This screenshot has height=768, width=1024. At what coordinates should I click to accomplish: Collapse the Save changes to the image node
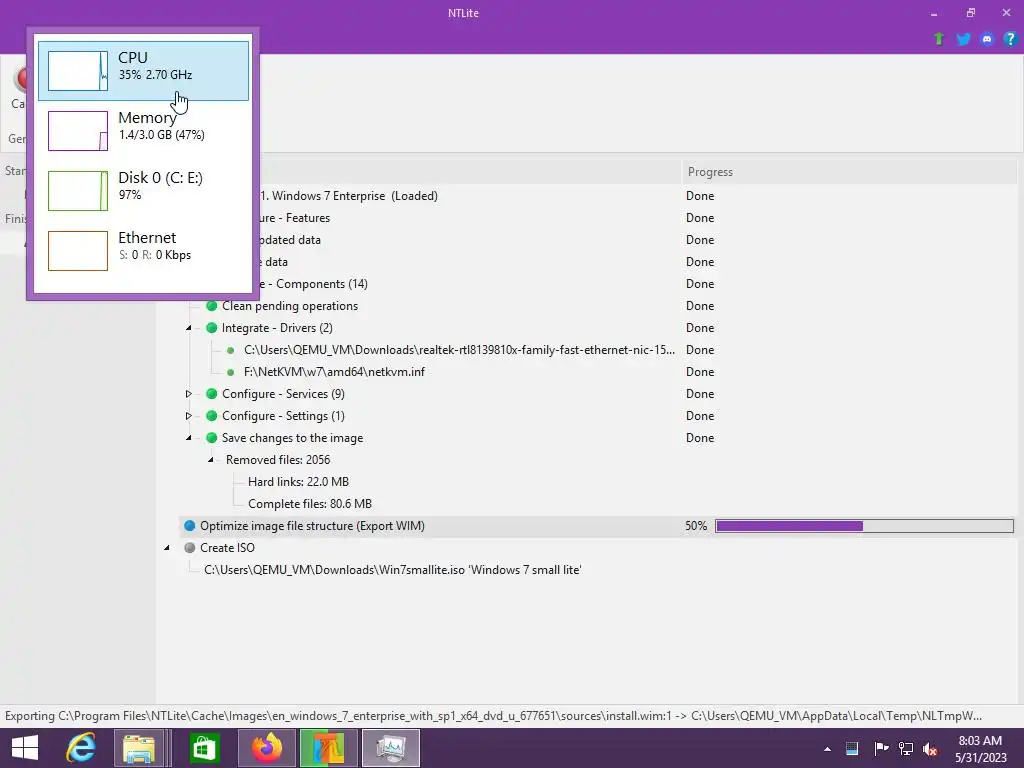tap(189, 438)
